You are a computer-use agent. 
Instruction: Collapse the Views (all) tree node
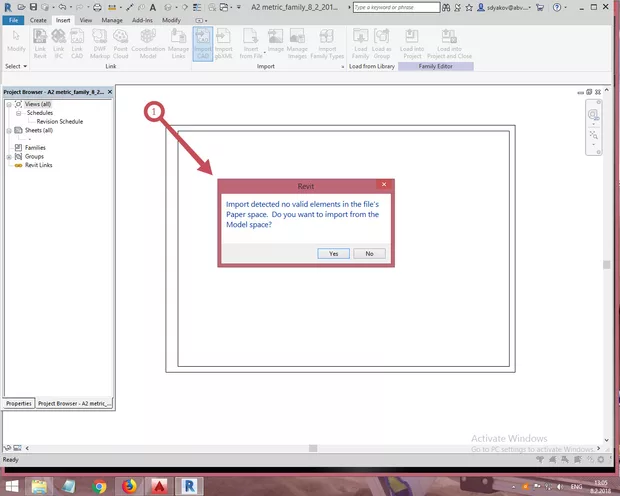[9, 104]
